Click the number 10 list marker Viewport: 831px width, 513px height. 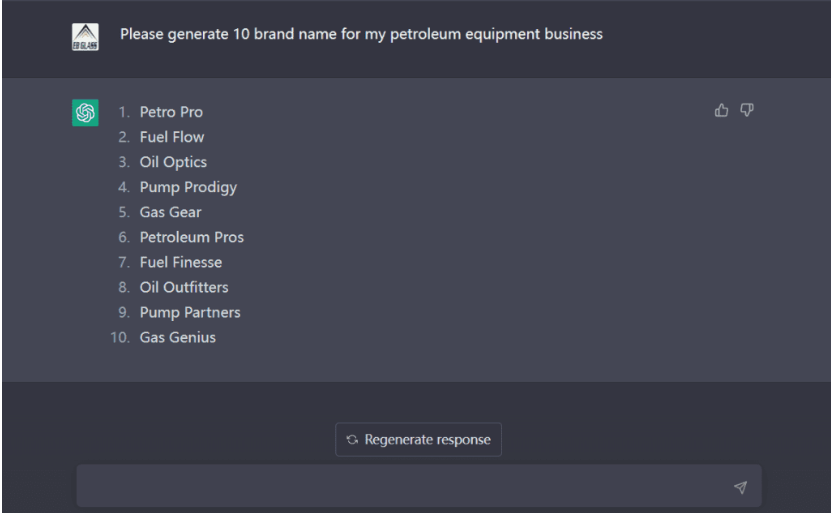[120, 337]
